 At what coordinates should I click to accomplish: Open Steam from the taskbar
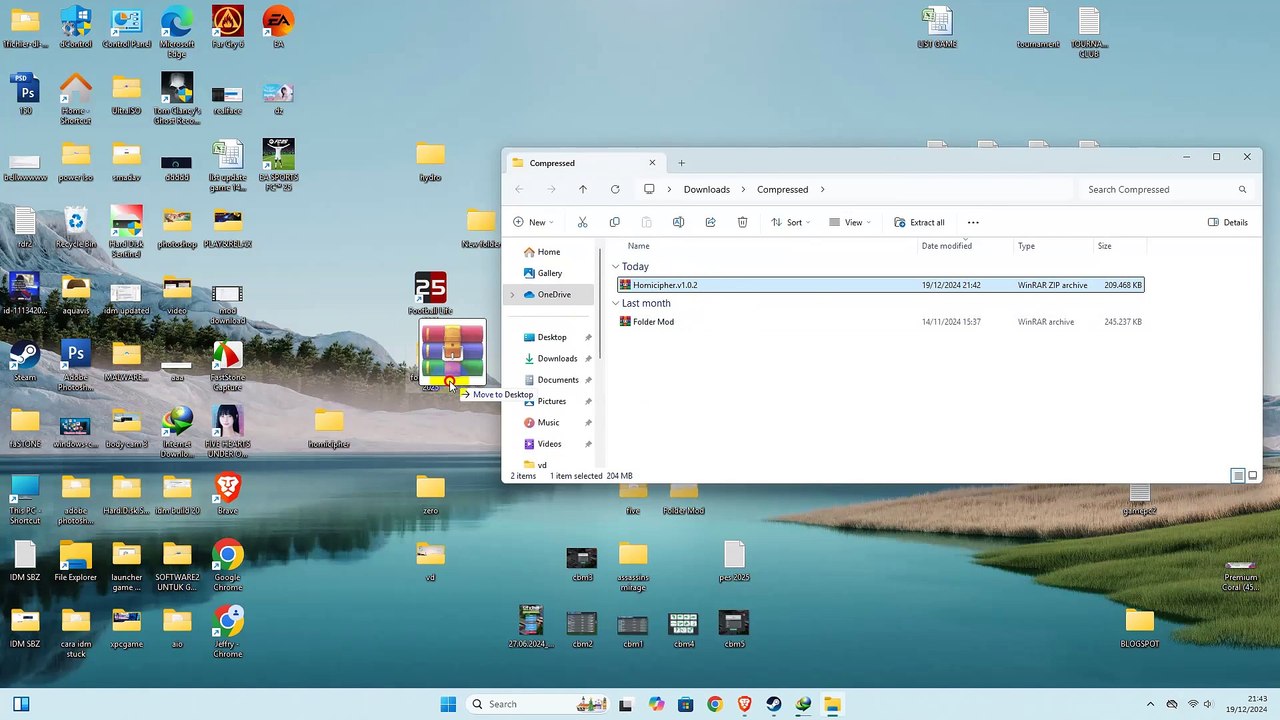[x=774, y=704]
